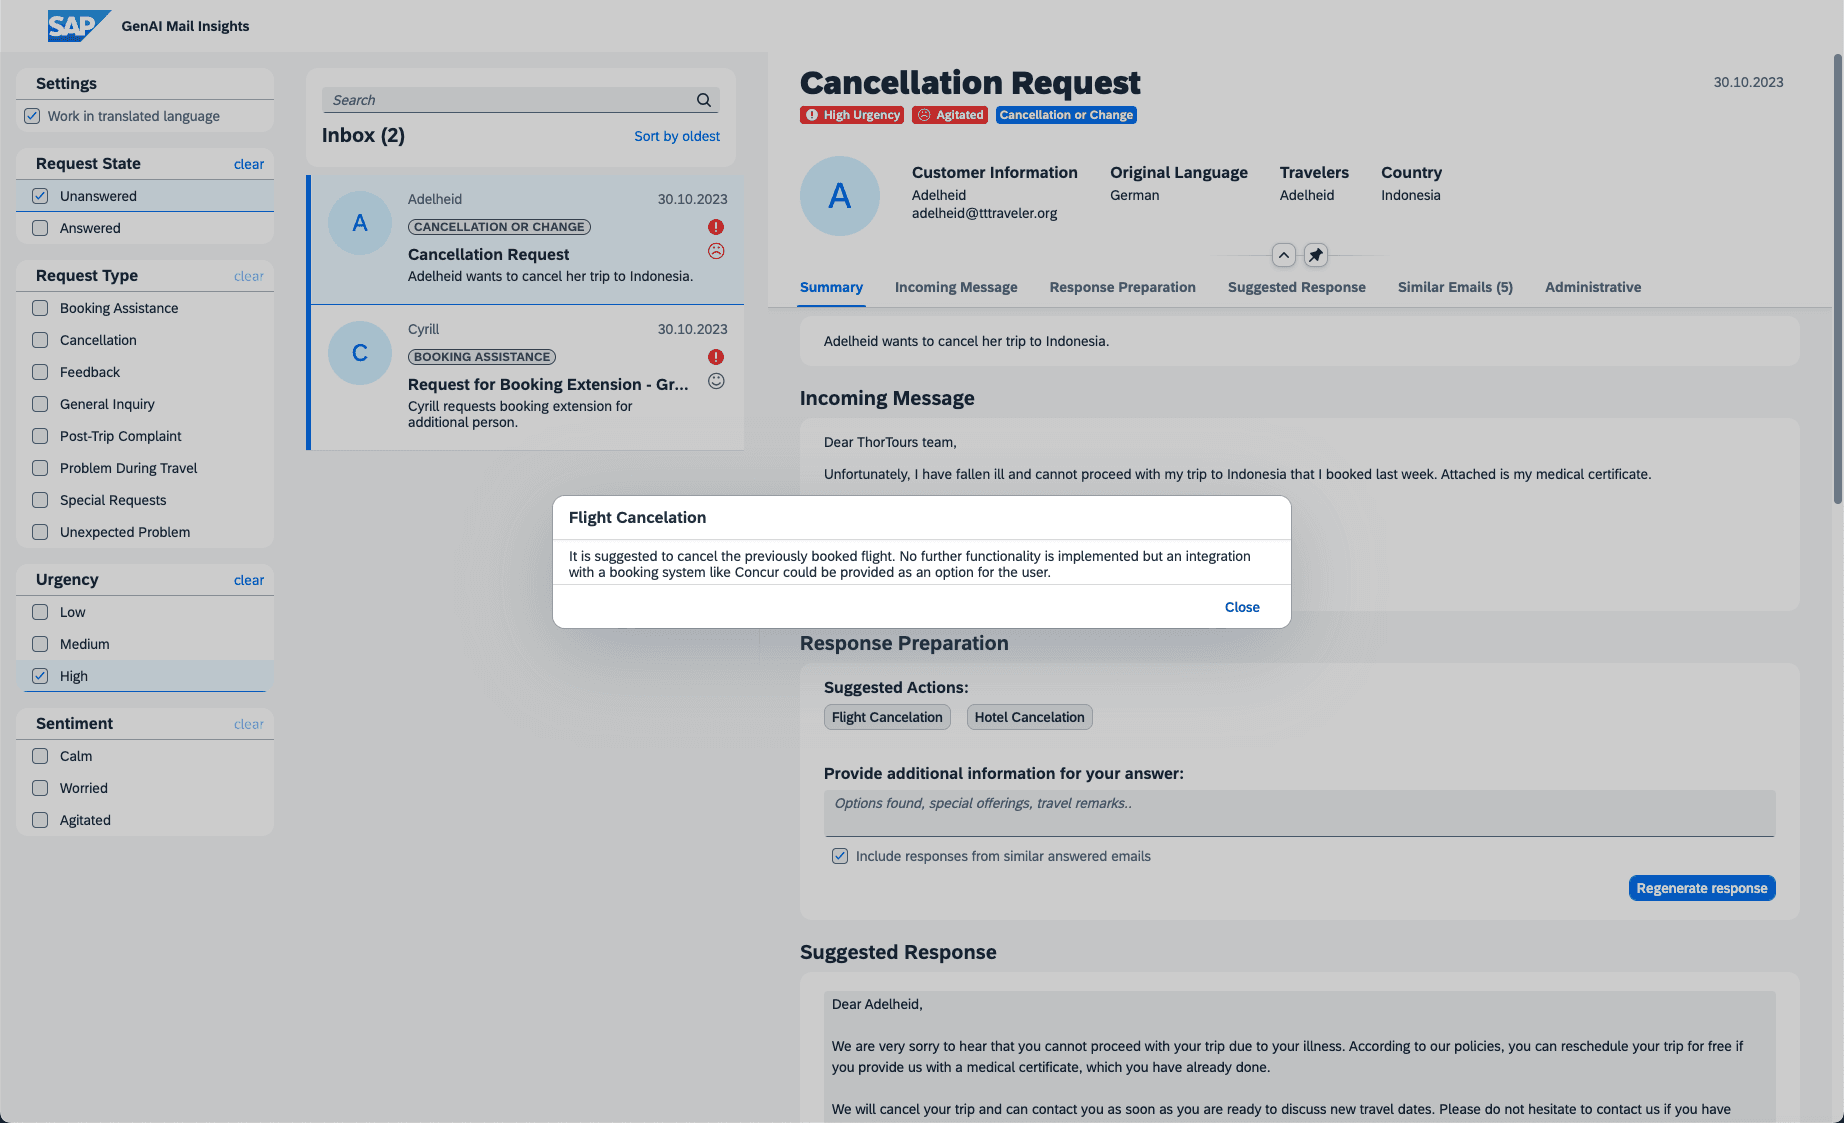Check the General Inquiry request type
This screenshot has height=1123, width=1844.
click(40, 404)
